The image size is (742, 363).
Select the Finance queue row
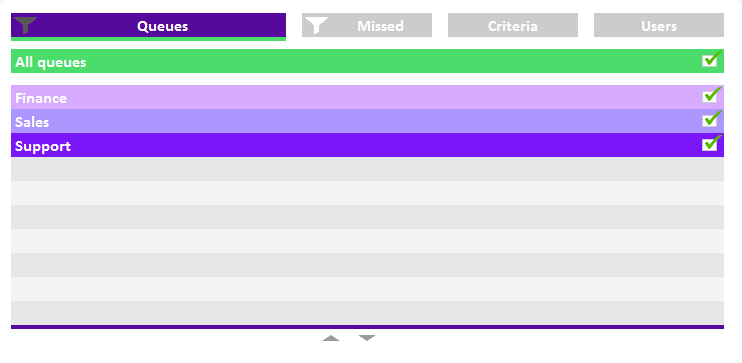pyautogui.click(x=367, y=97)
